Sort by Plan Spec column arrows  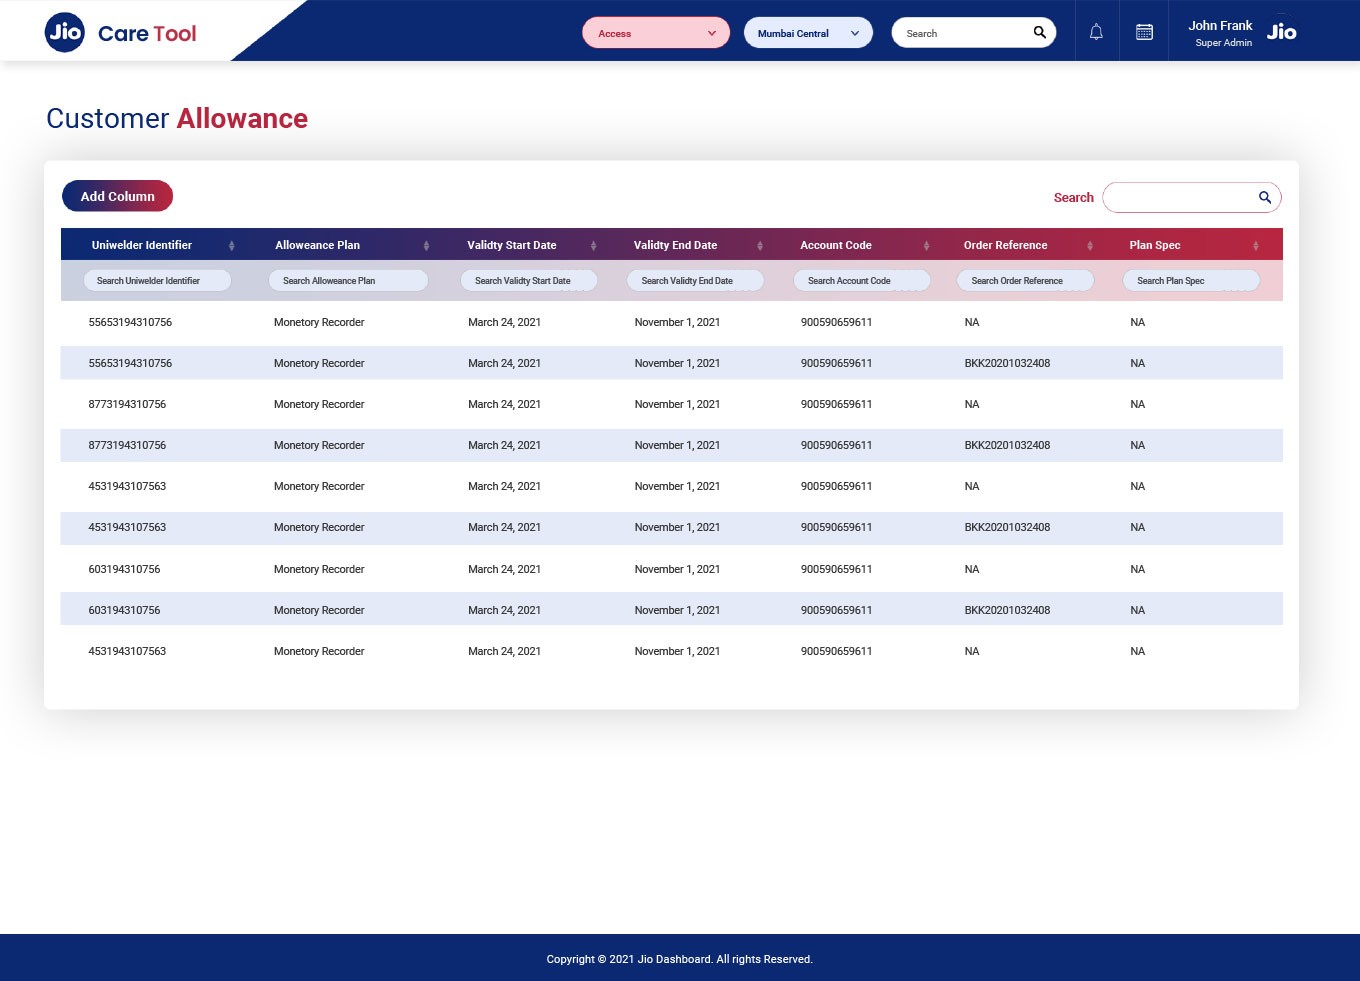pos(1255,245)
